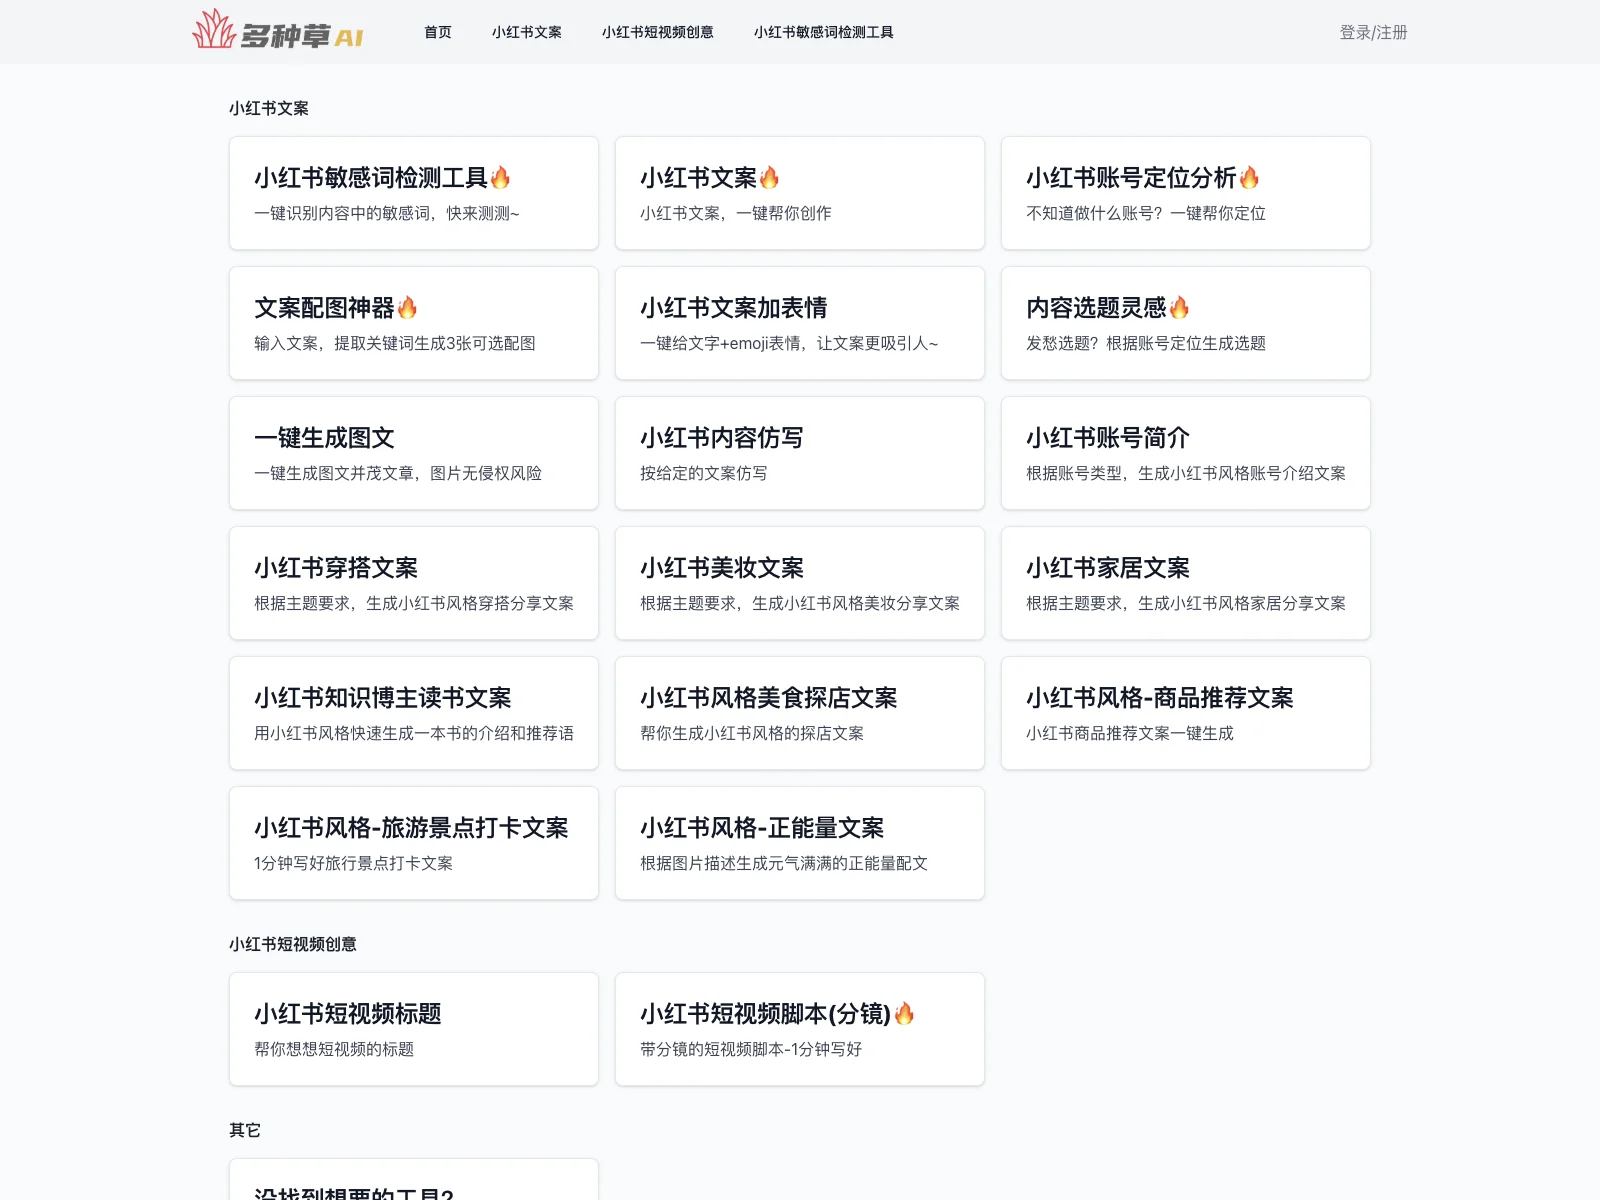
Task: Click text 发愁选题？根据账号定位生成选题
Action: point(1146,343)
